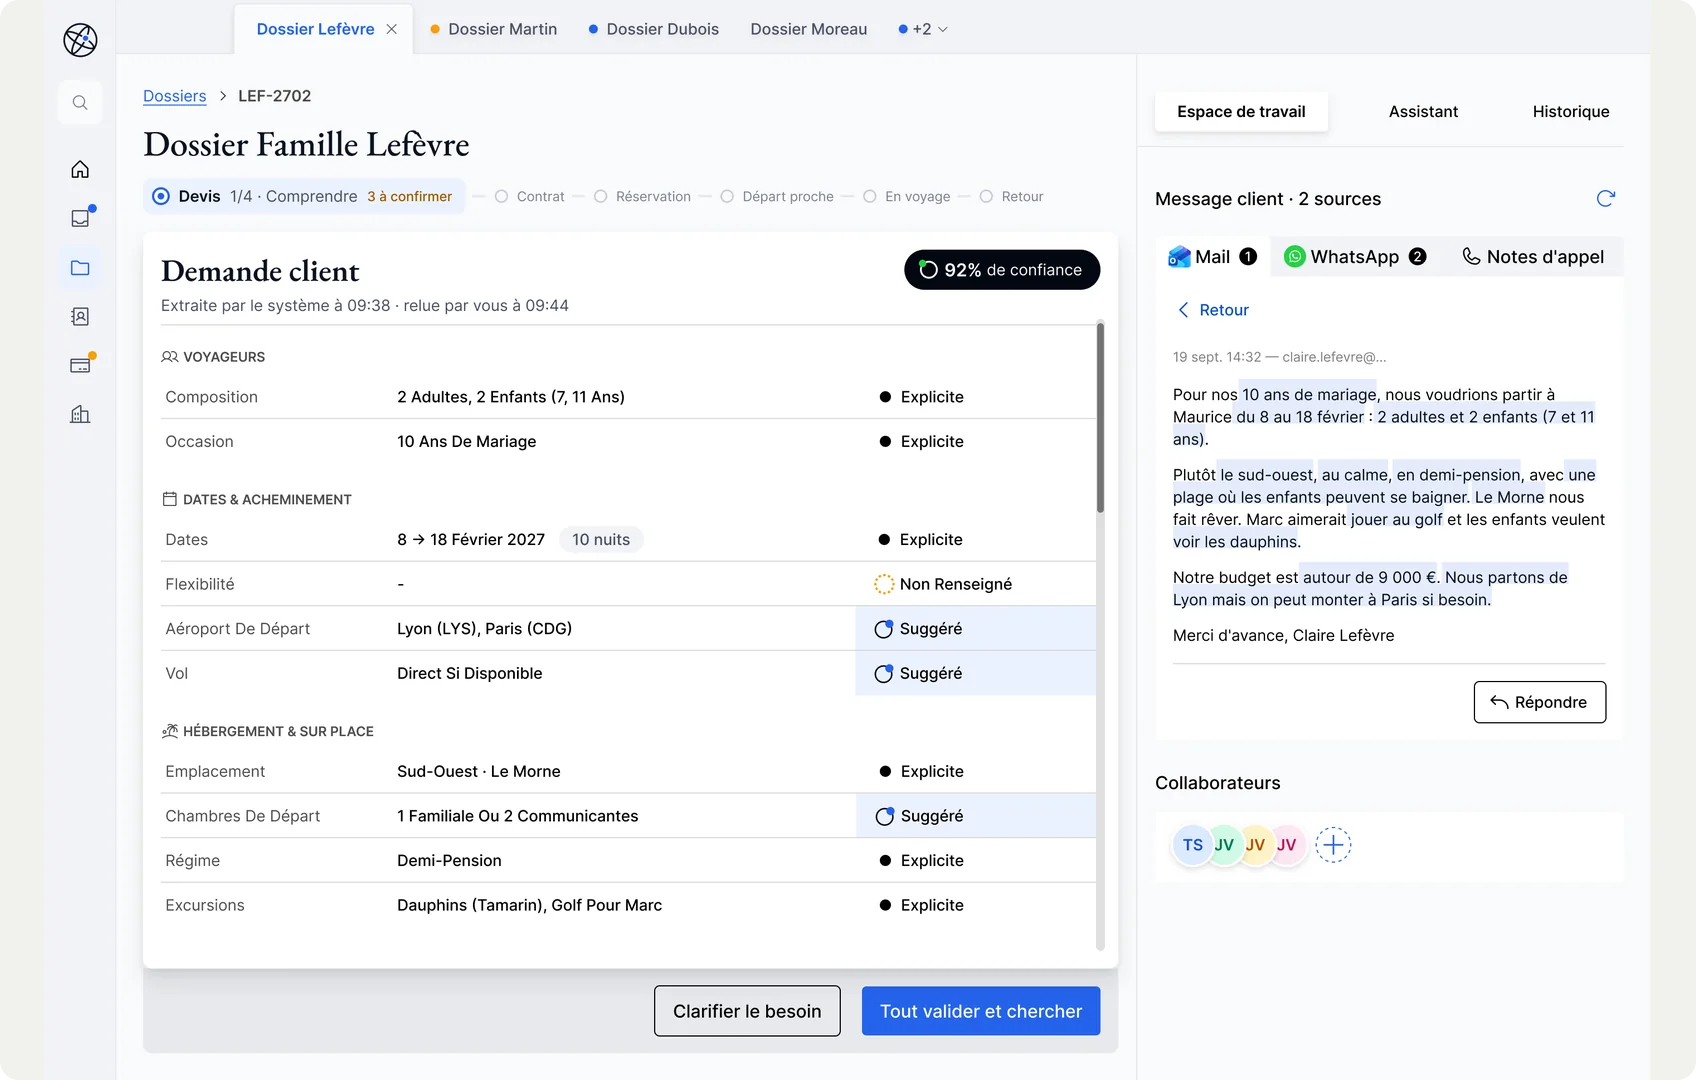Click the yellow JV collaborator avatar

click(x=1255, y=845)
